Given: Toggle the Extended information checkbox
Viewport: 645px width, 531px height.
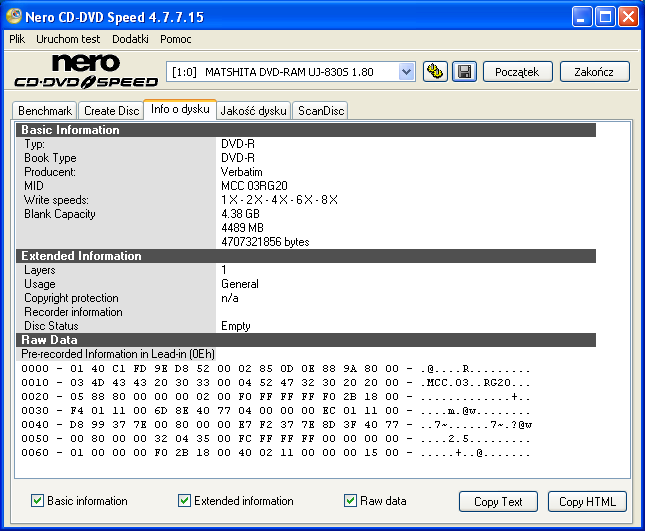Looking at the screenshot, I should [x=184, y=501].
